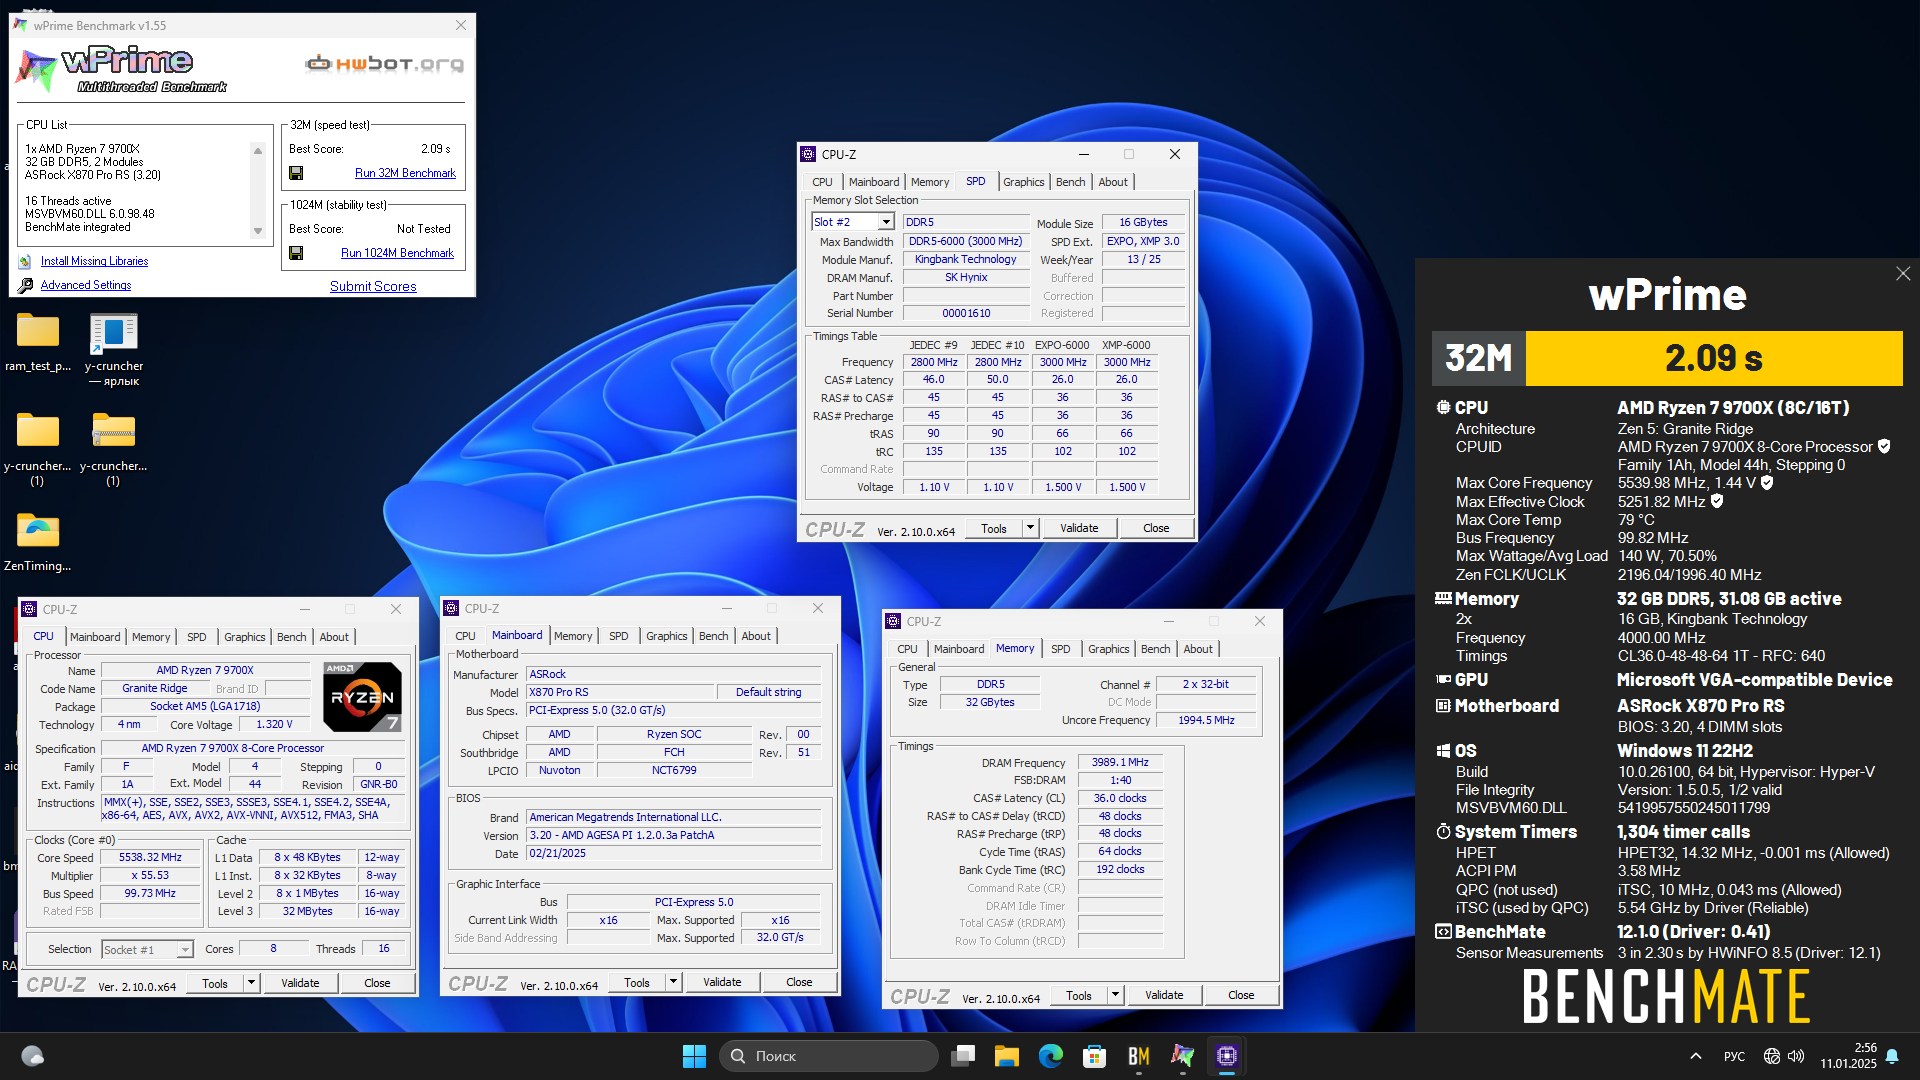Image resolution: width=1920 pixels, height=1080 pixels.
Task: Click the PCI-Express 5.0 (32.0 GT/s) bus specs
Action: [674, 710]
